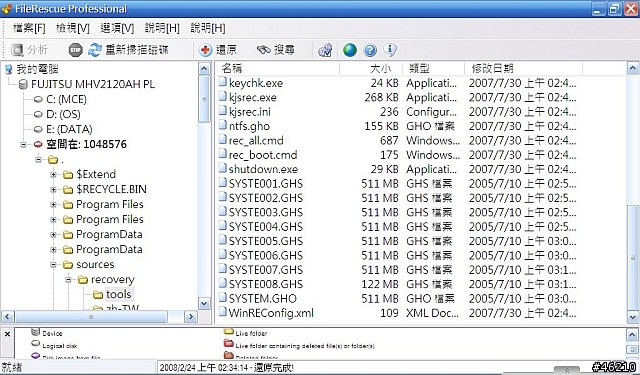
Task: Select the My Computer root icon
Action: [x=9, y=69]
